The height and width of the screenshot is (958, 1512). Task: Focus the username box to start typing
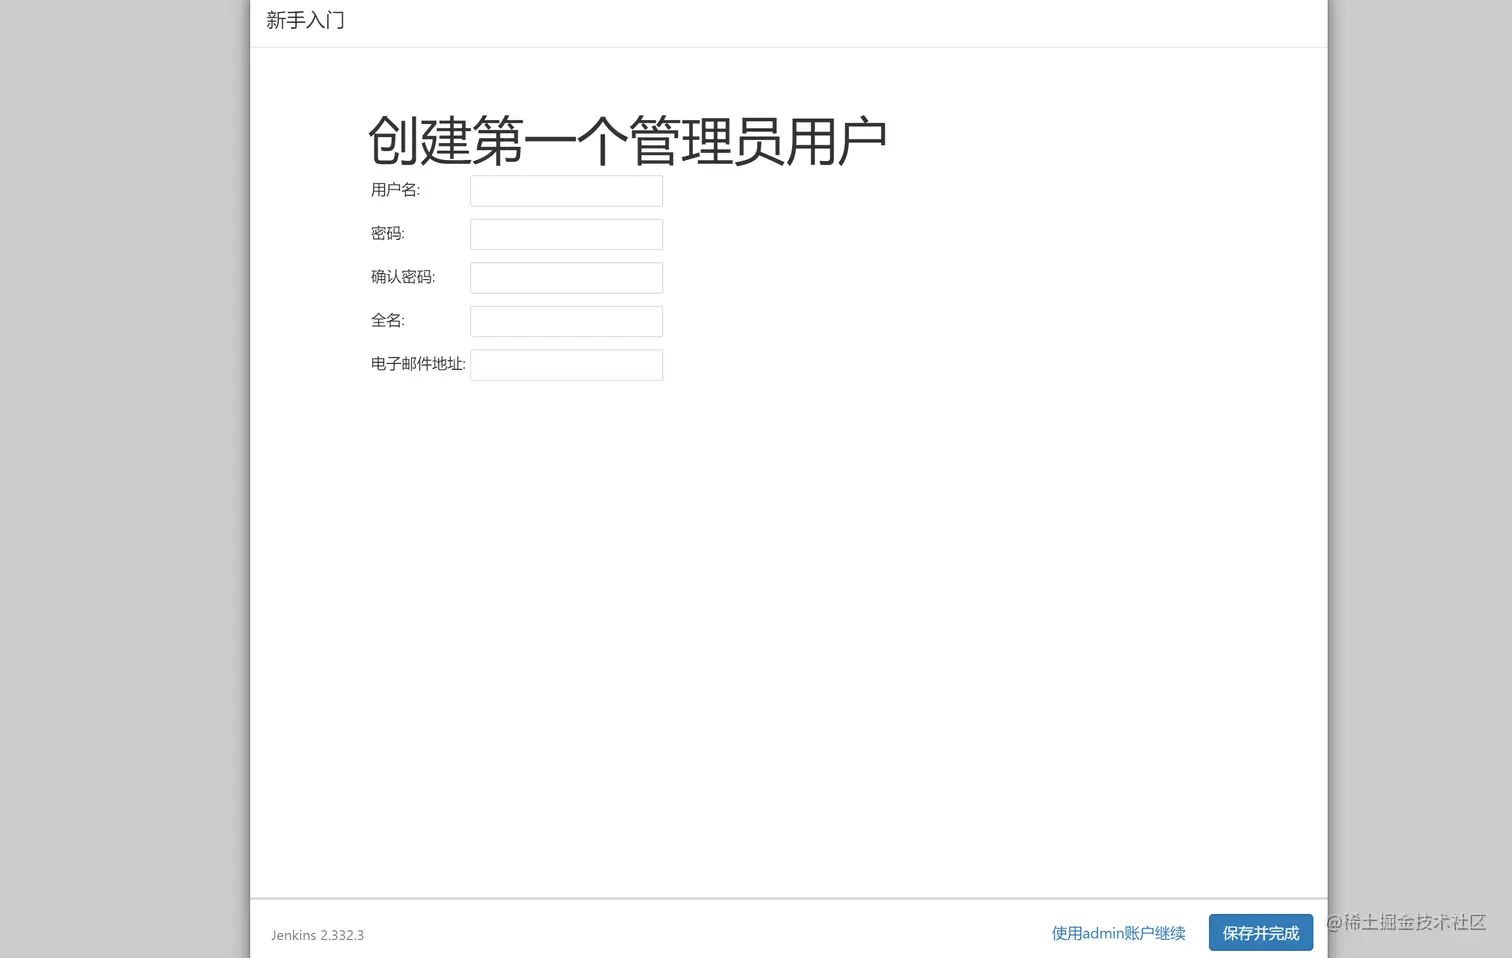click(566, 190)
